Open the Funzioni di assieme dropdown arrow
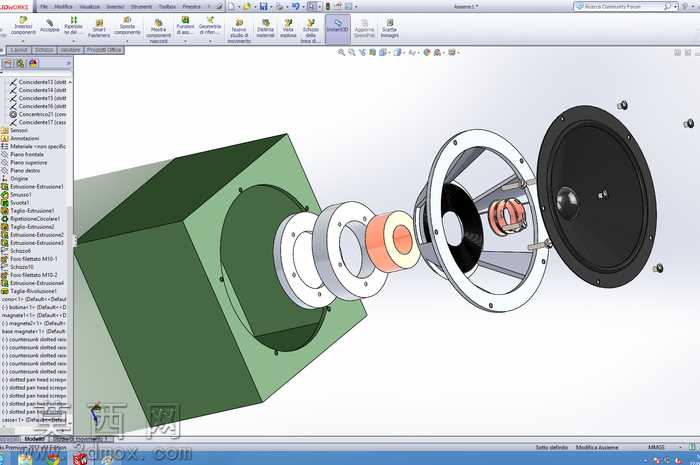The image size is (700, 465). tap(185, 41)
